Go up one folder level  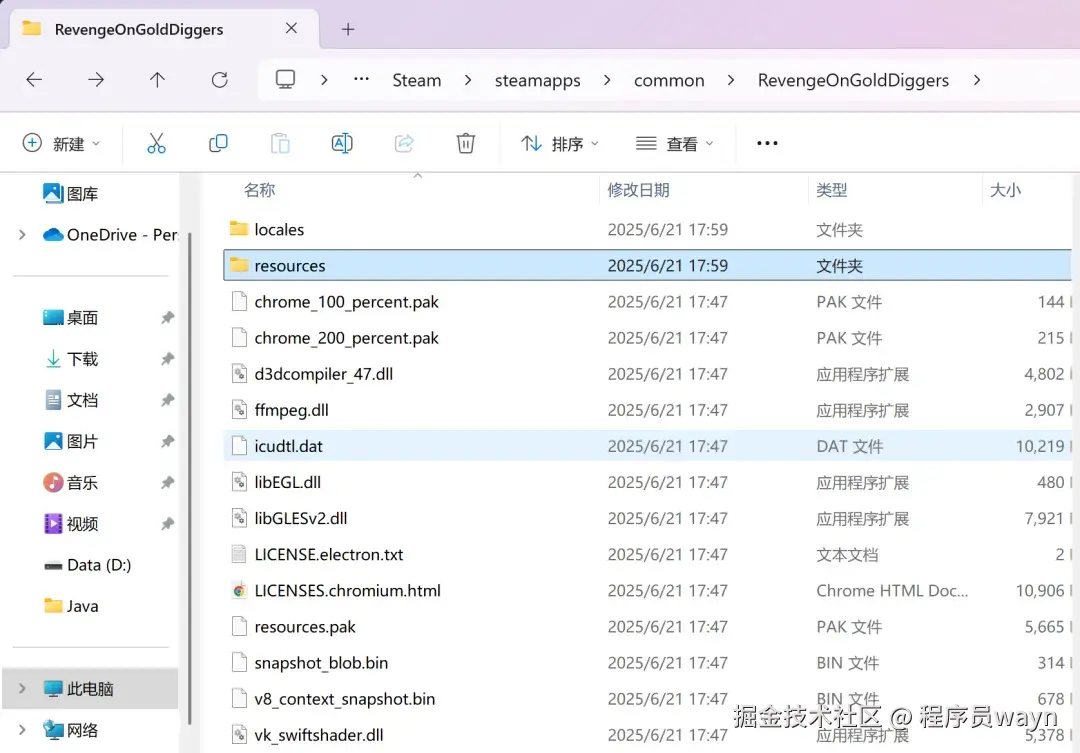tap(157, 80)
